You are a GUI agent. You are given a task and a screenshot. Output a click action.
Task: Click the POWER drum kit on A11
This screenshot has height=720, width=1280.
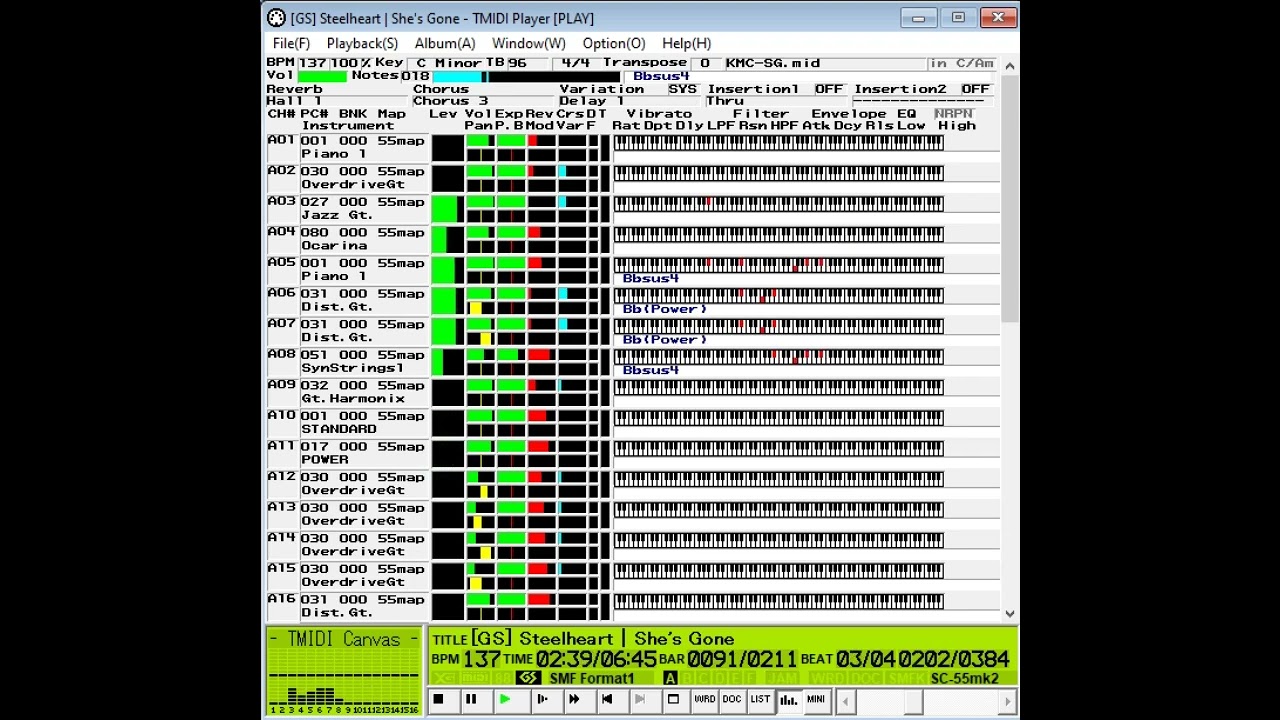click(x=325, y=460)
